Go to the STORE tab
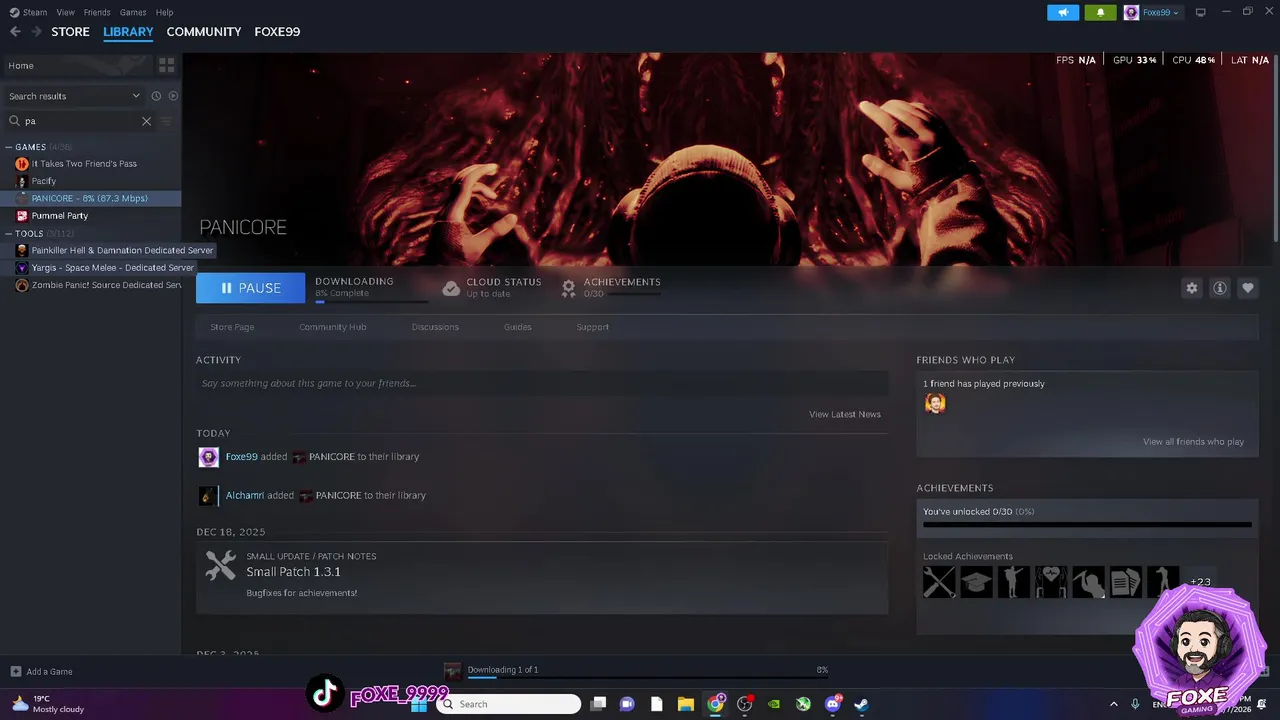 pos(70,32)
